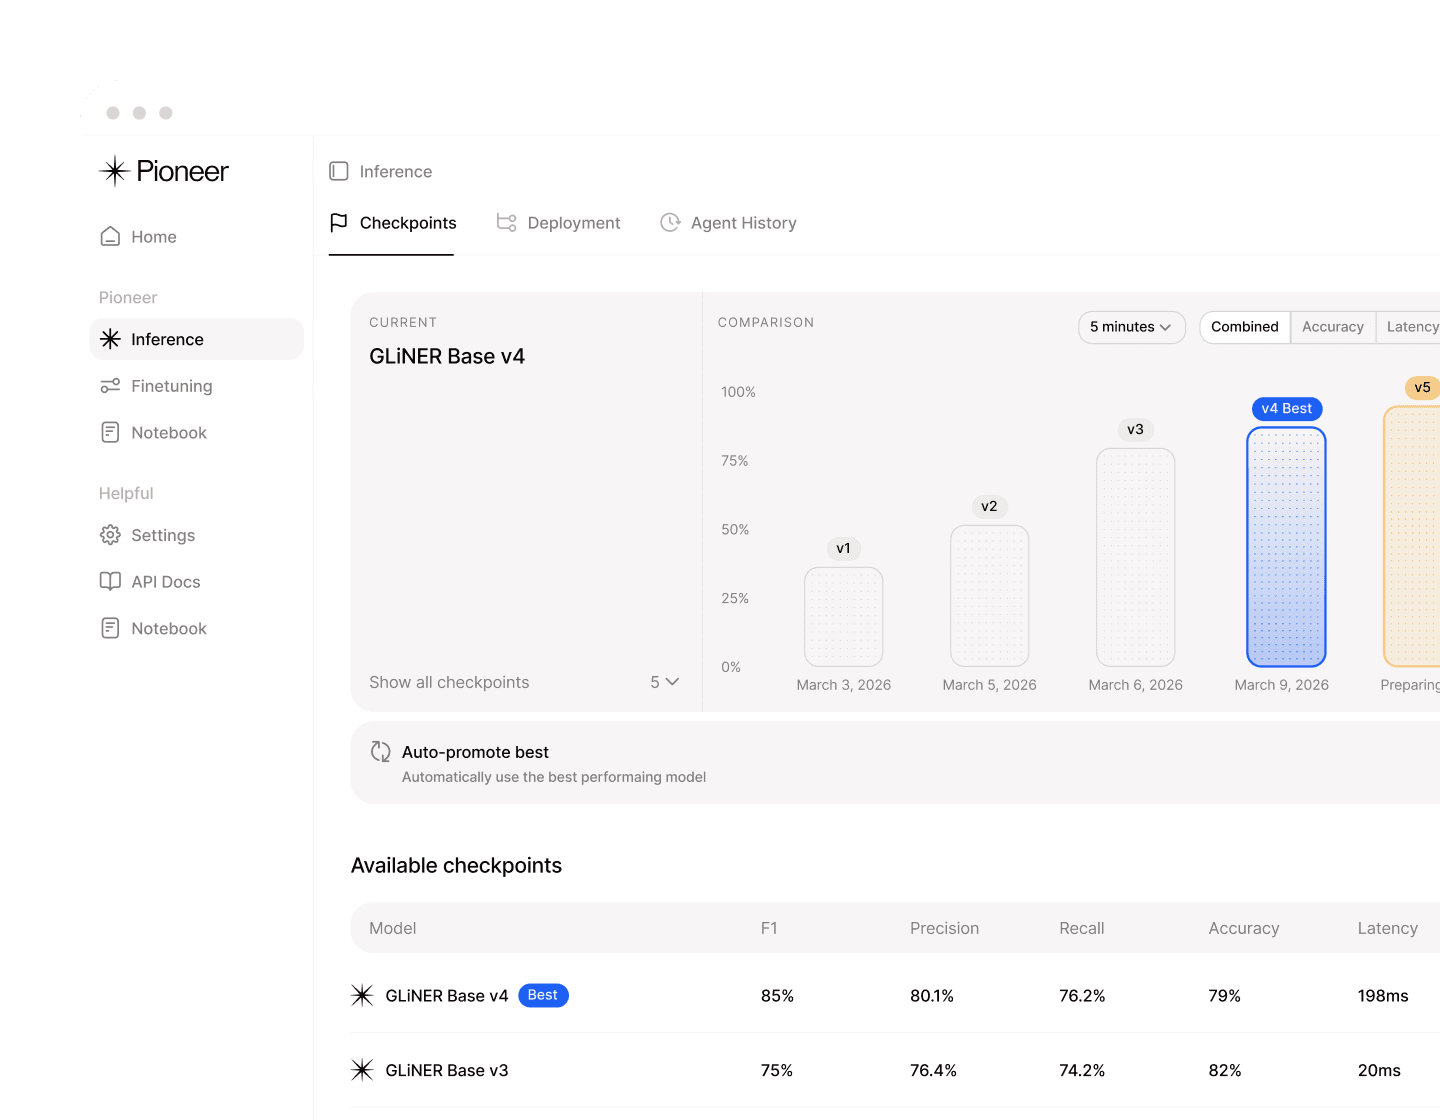Click the 76.4% precision value
This screenshot has width=1440, height=1120.
(x=933, y=1070)
